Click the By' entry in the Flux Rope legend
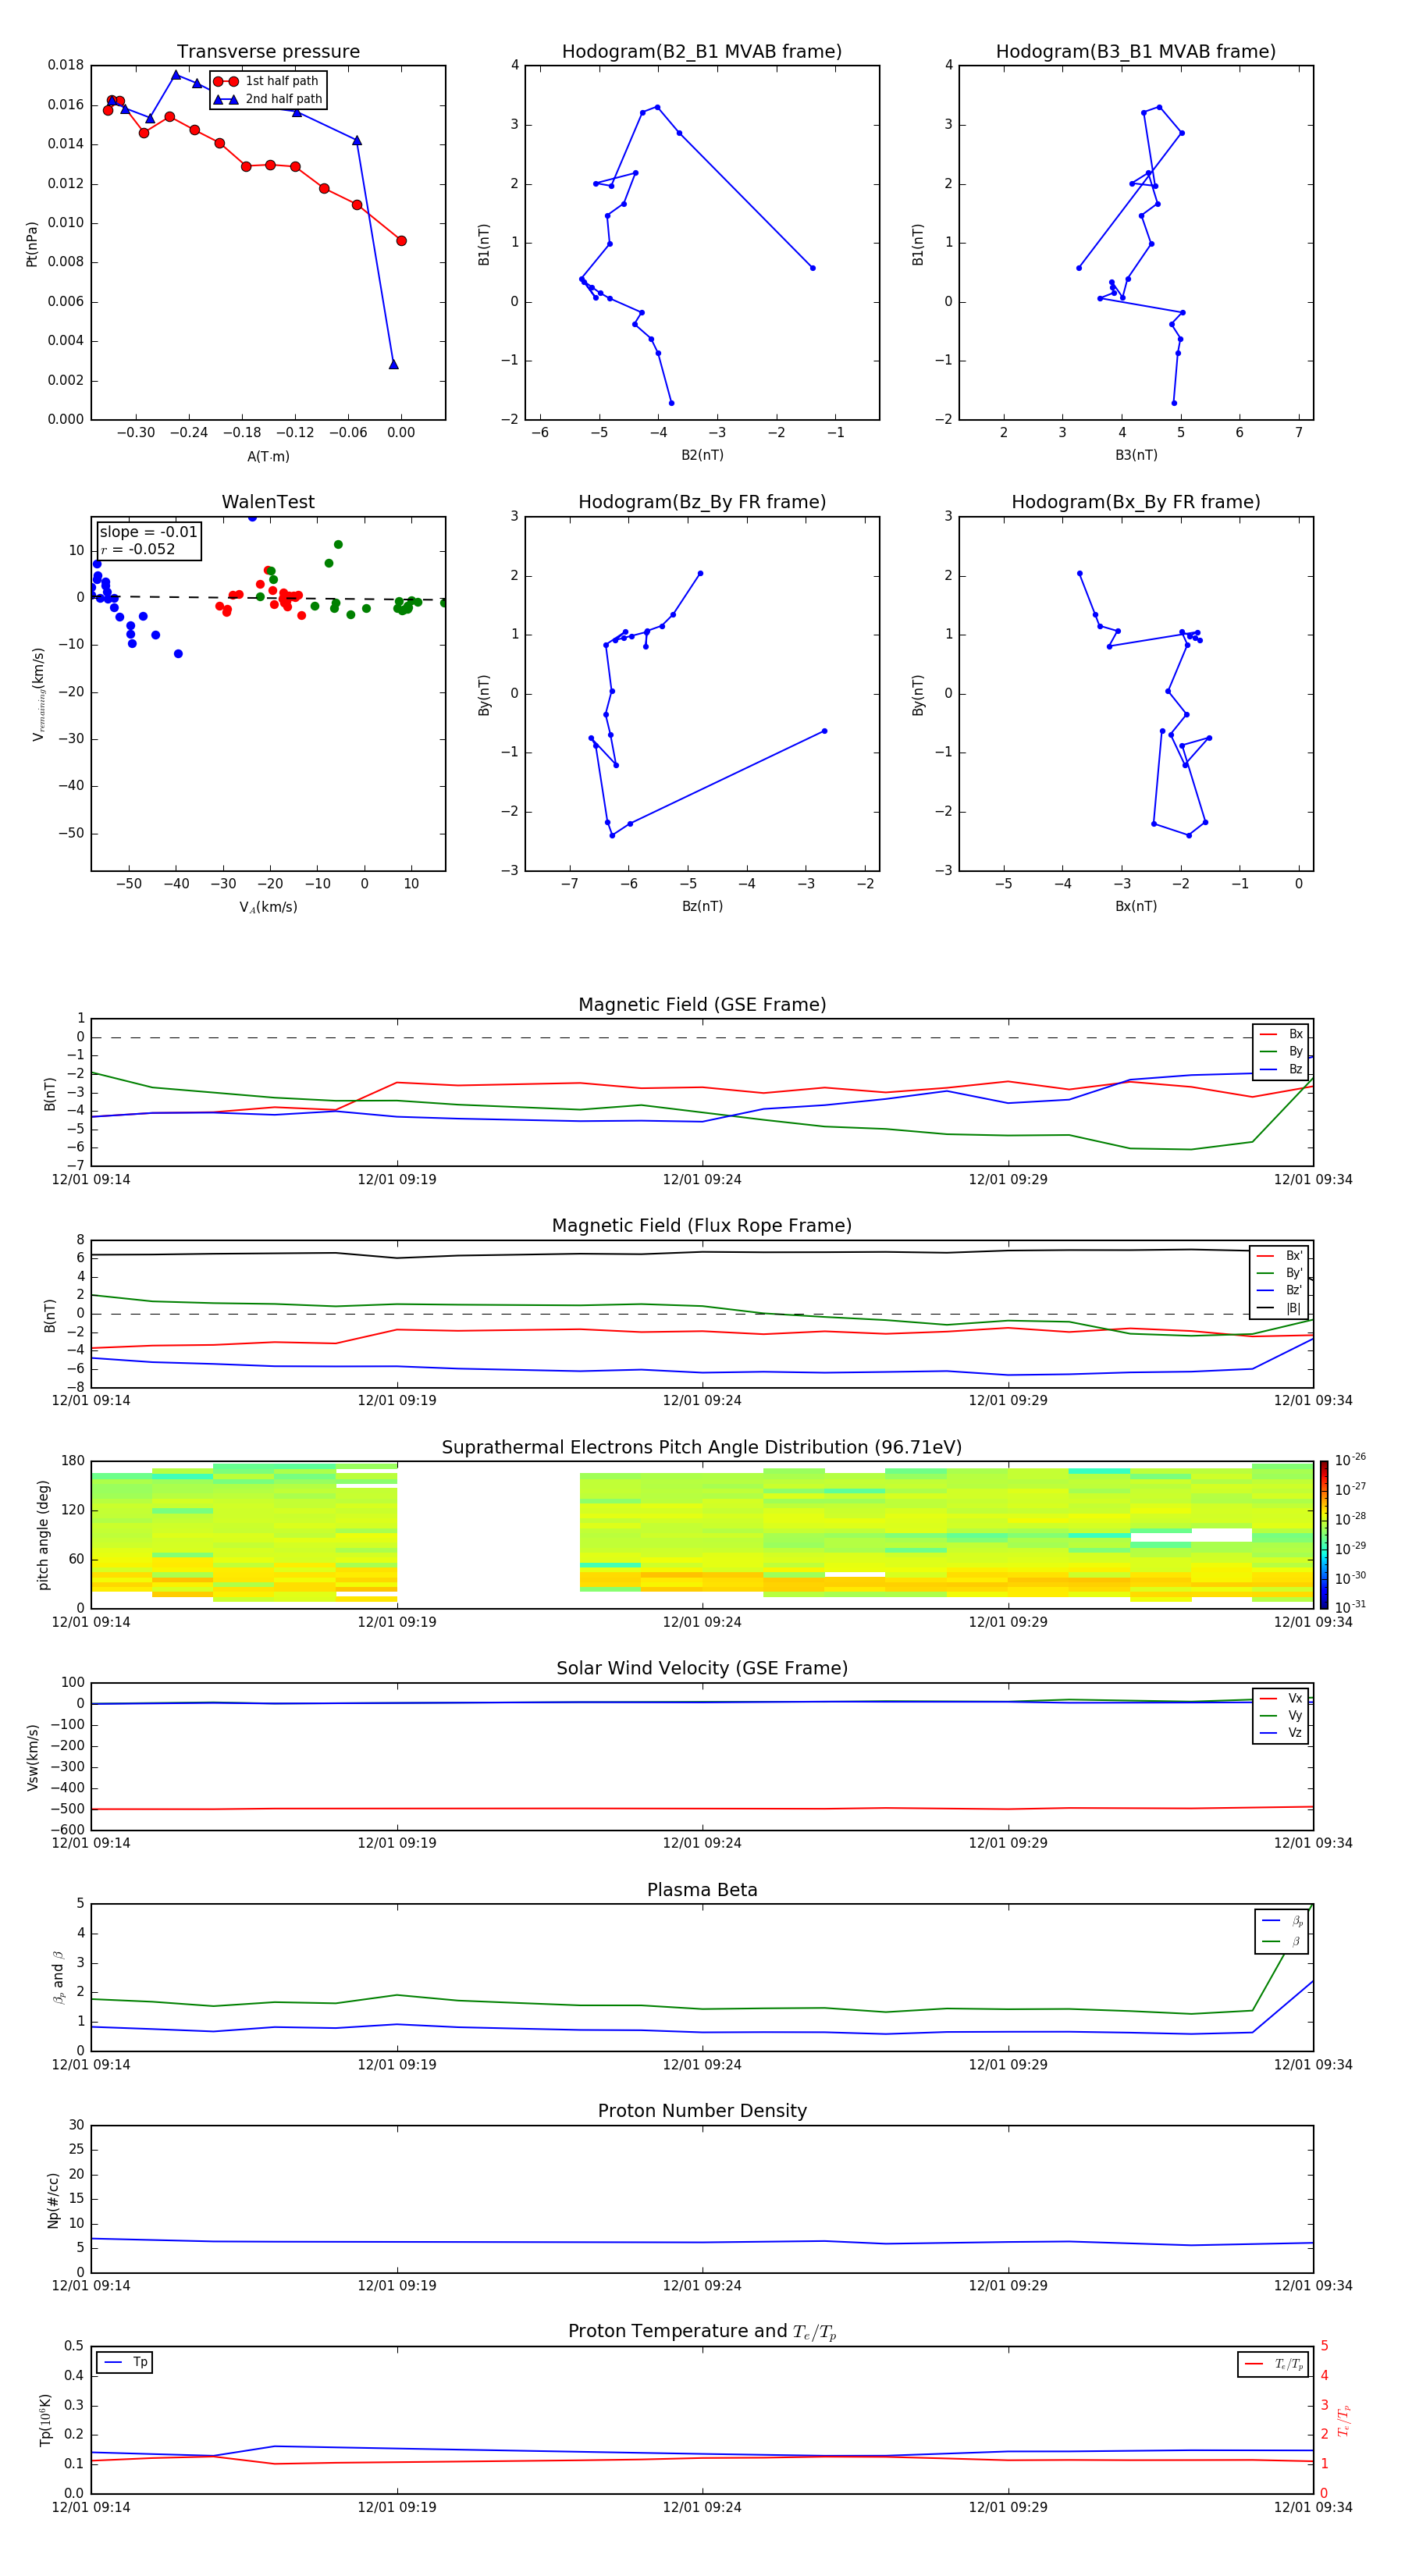Screen dimensions: 1405x2576 point(1279,1273)
